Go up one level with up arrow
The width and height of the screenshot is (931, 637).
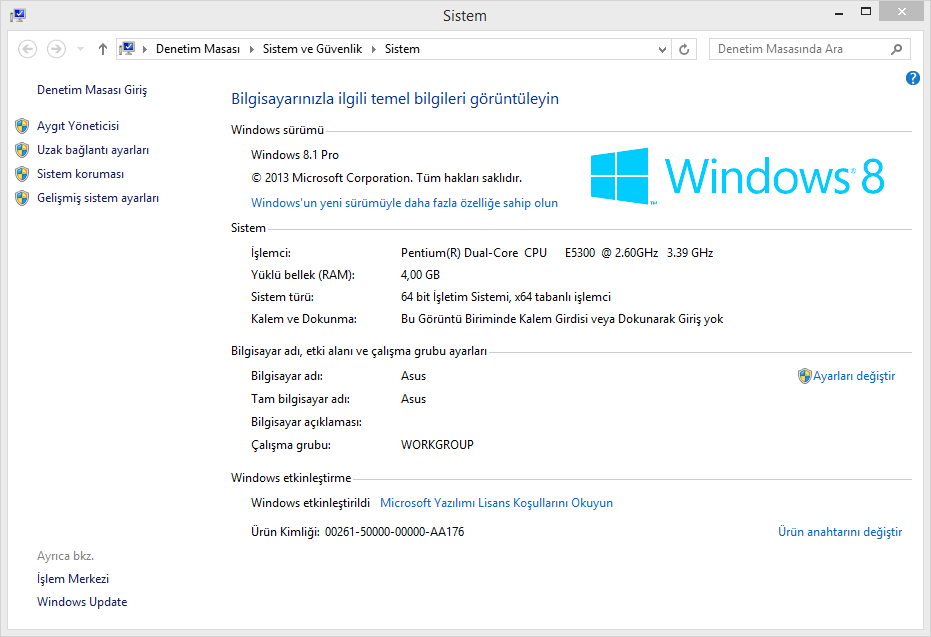coord(103,49)
